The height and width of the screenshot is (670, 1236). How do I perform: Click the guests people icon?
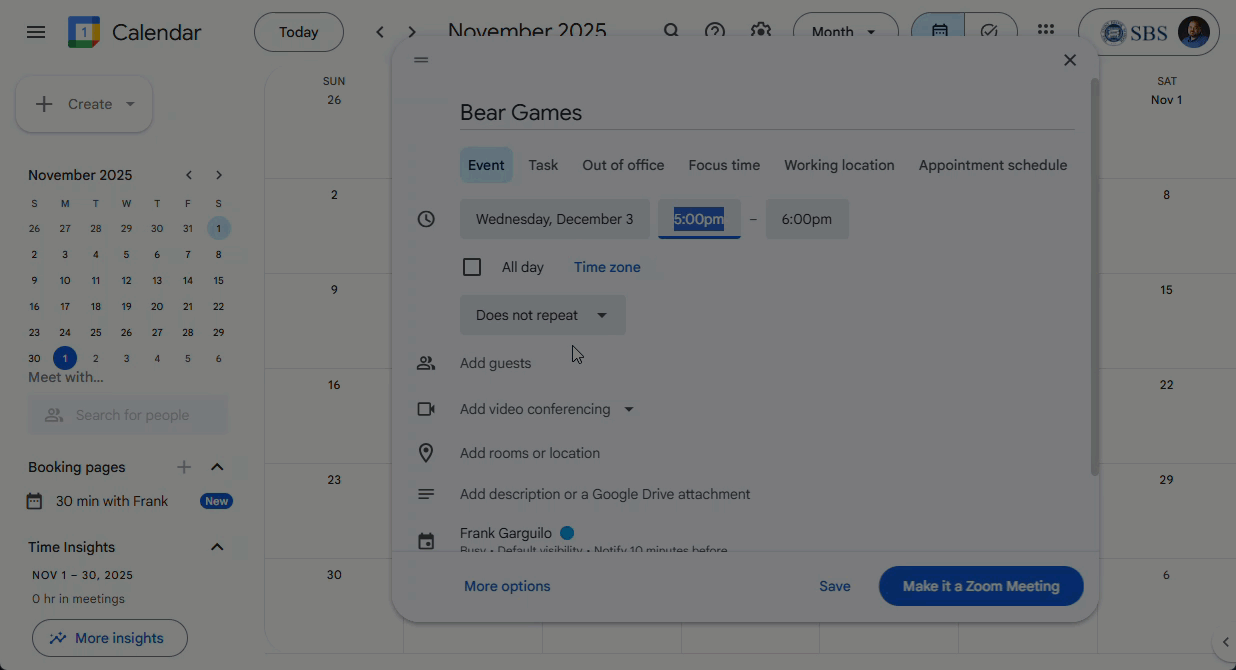coord(426,363)
